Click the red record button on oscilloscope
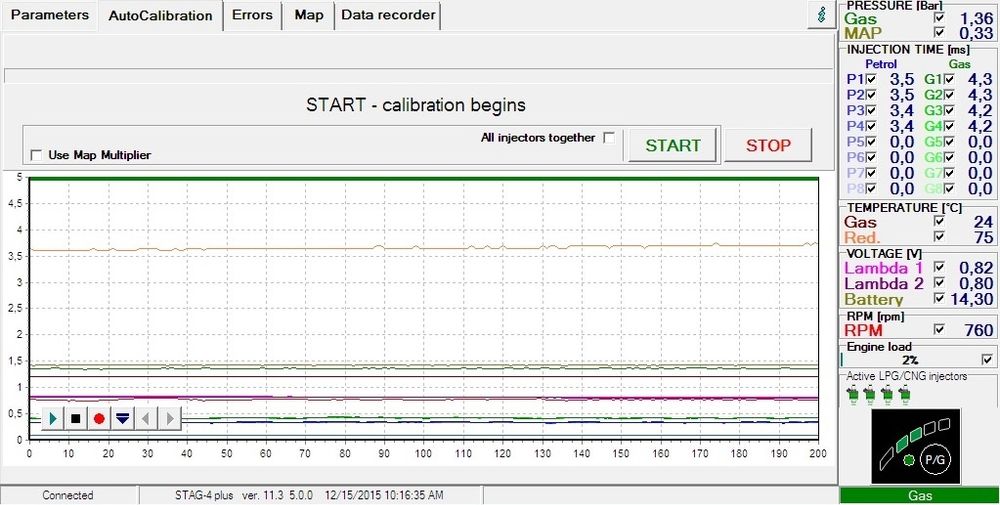Viewport: 1000px width, 505px height. [x=99, y=419]
